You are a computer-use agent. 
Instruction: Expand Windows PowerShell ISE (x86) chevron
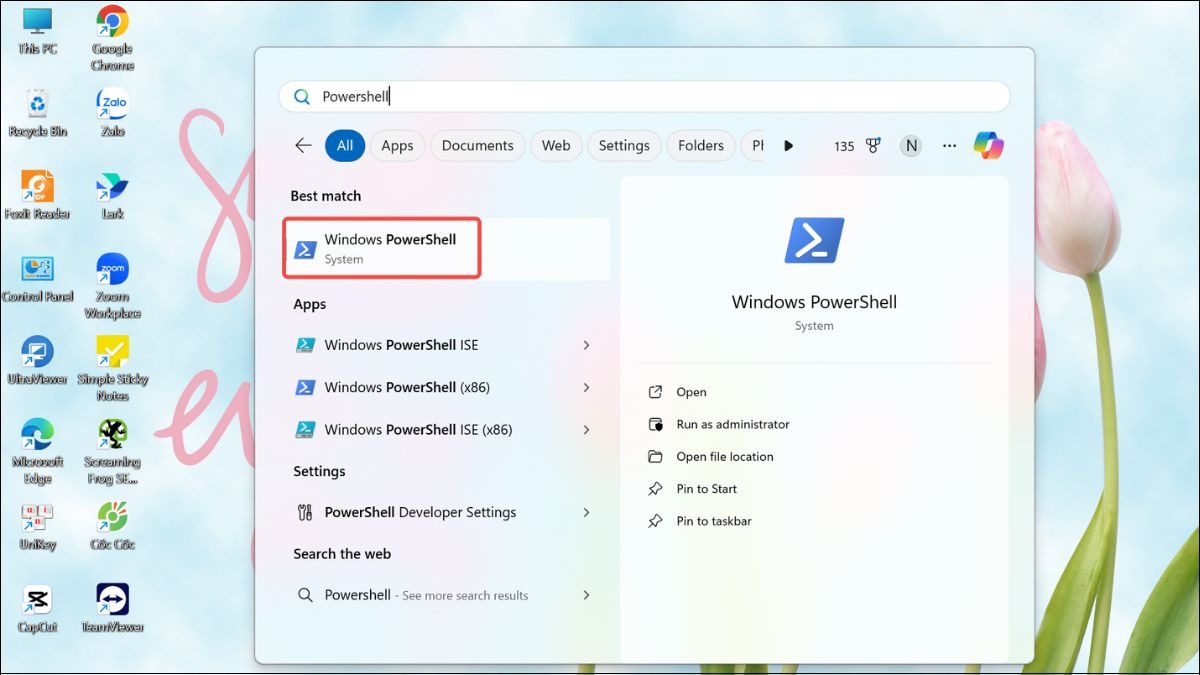pos(586,430)
